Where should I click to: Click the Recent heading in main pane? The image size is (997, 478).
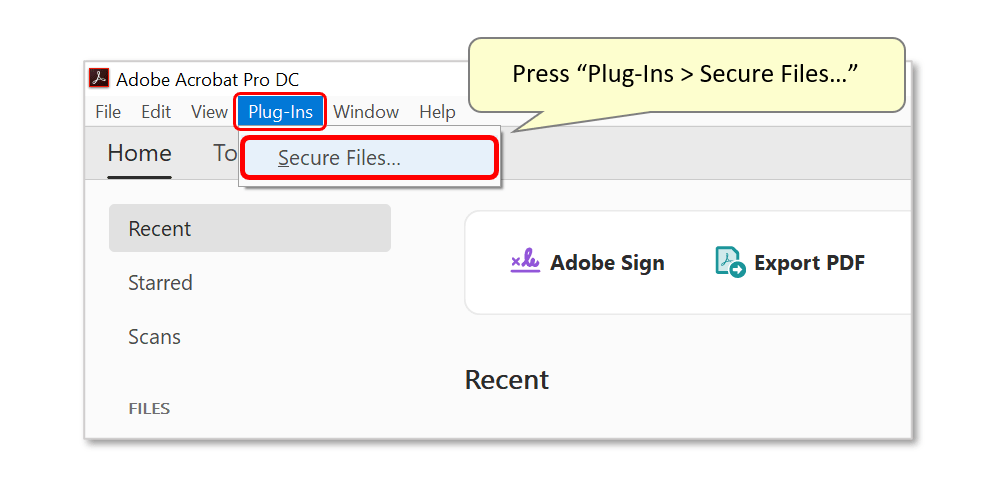[x=507, y=379]
